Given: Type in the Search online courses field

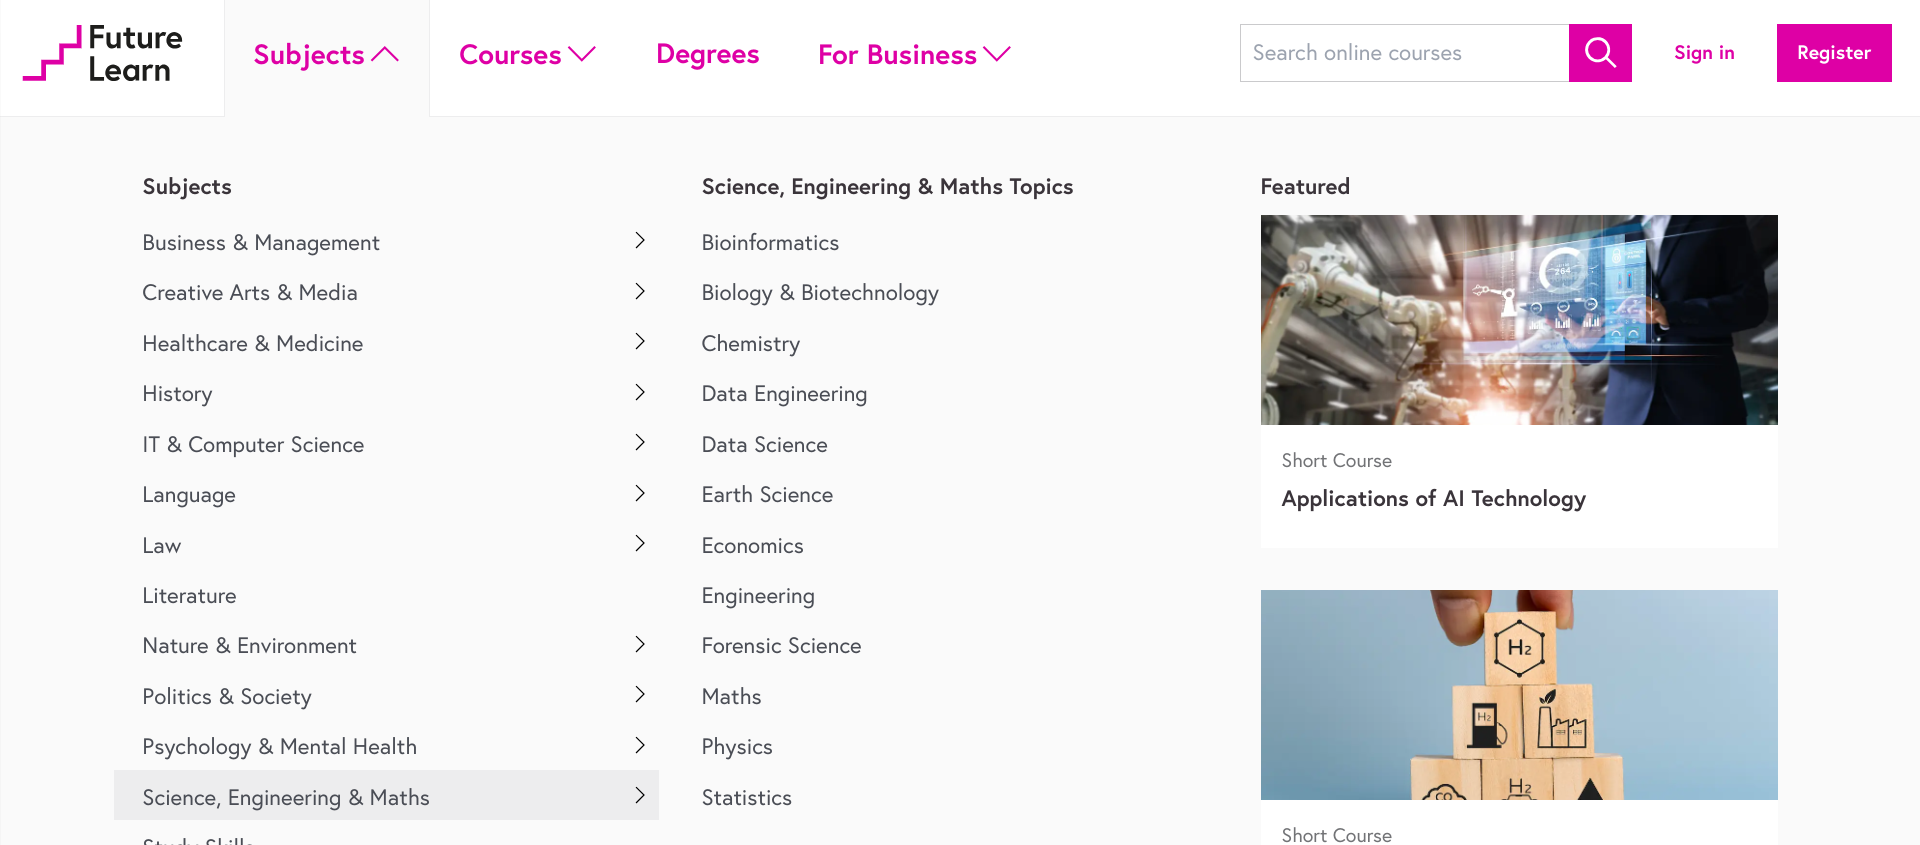Looking at the screenshot, I should tap(1404, 53).
